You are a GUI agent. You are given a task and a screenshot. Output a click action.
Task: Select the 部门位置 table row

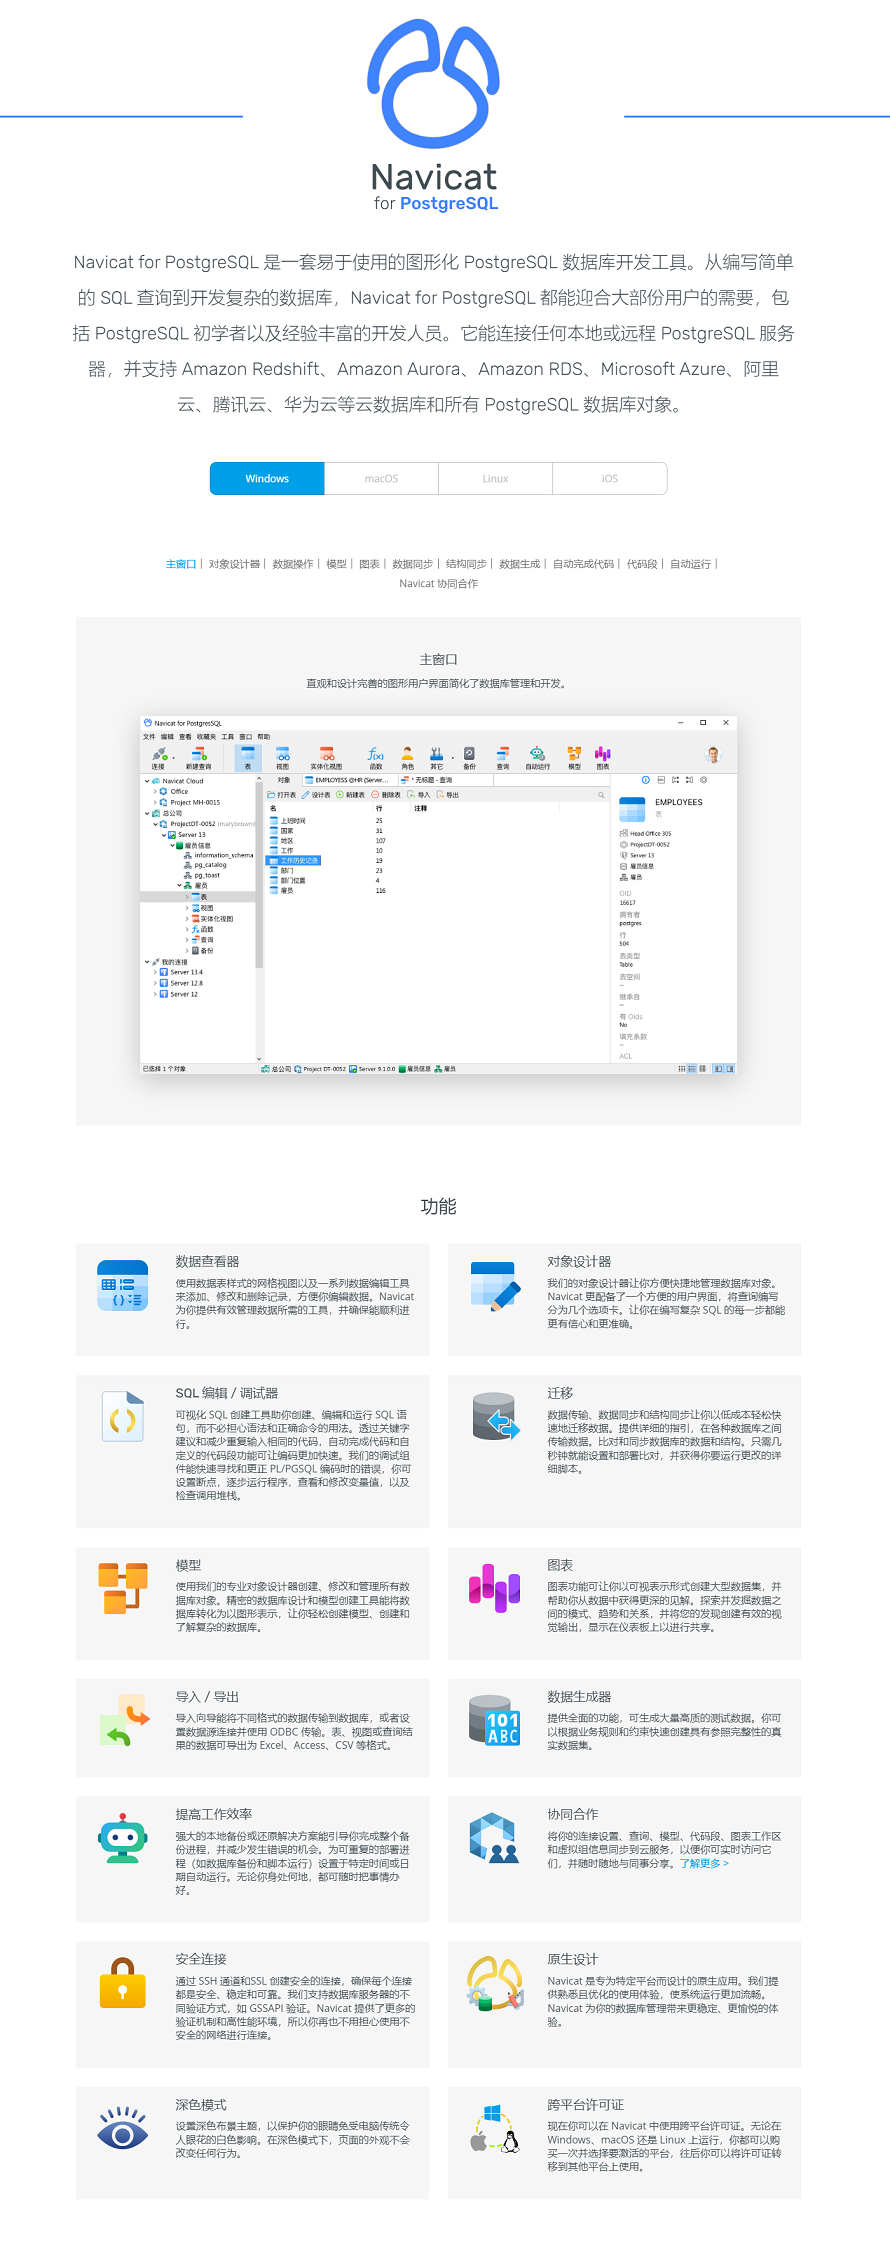288,880
